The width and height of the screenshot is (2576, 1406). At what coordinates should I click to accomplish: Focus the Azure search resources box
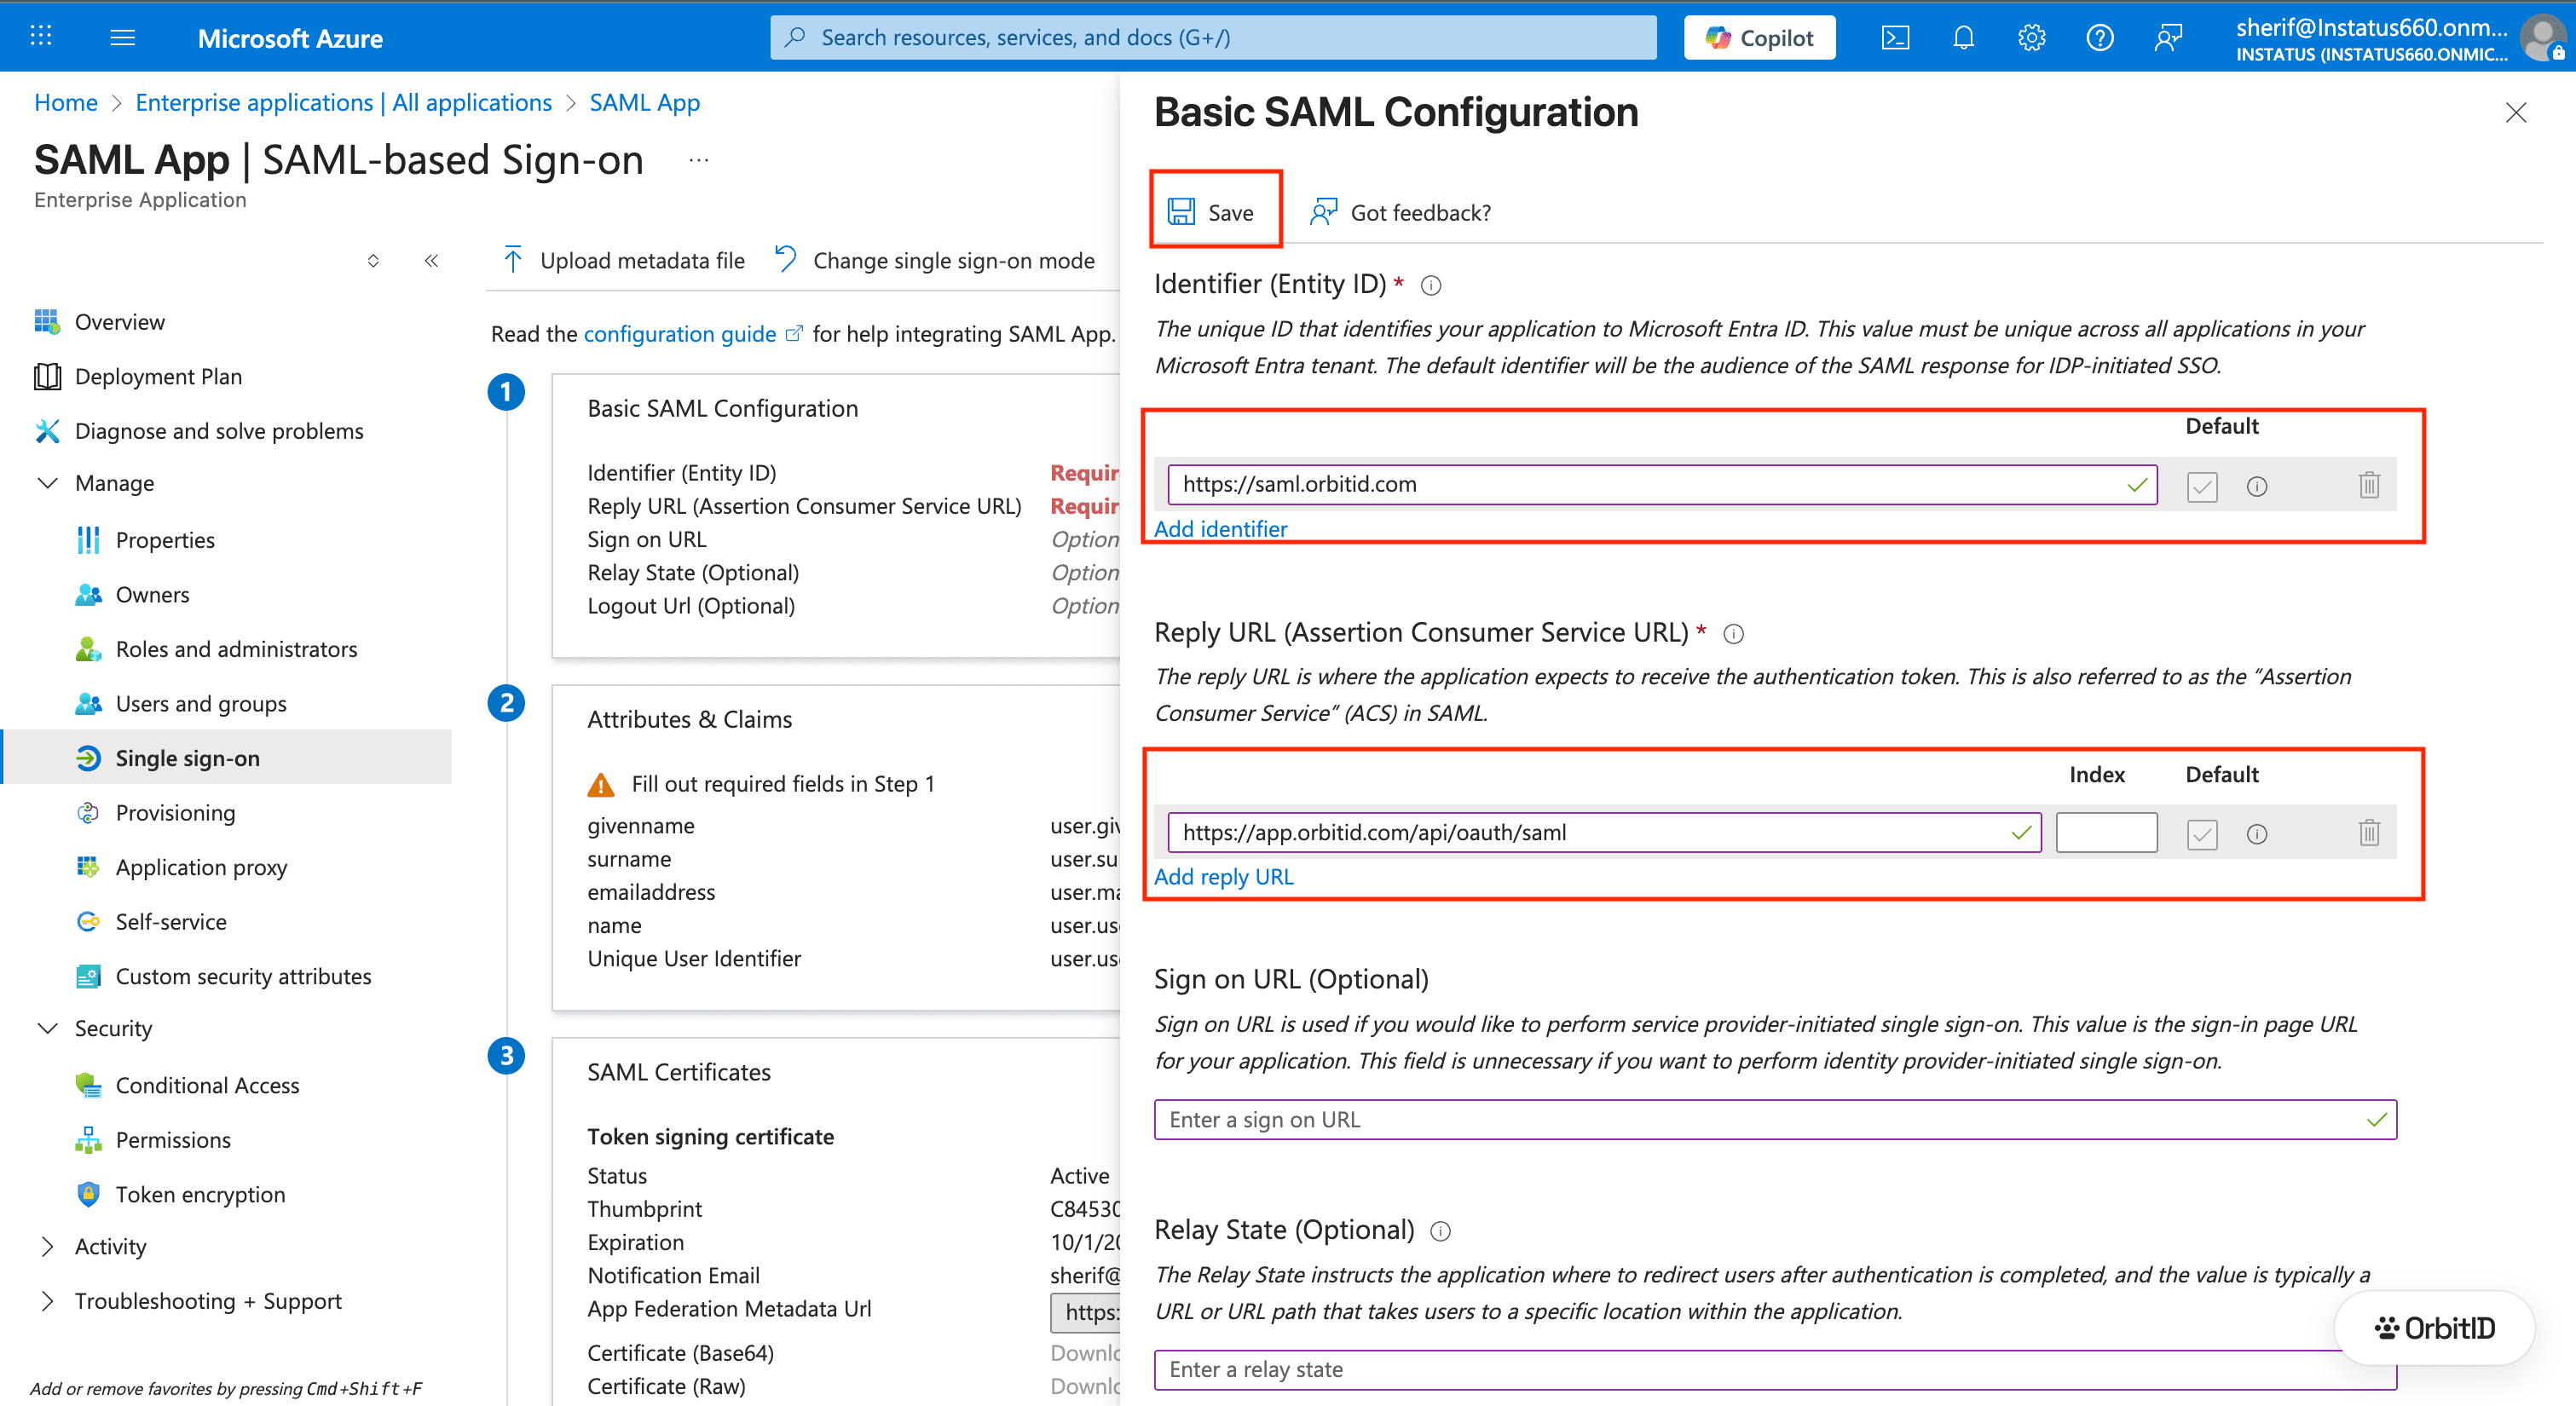[x=1213, y=38]
